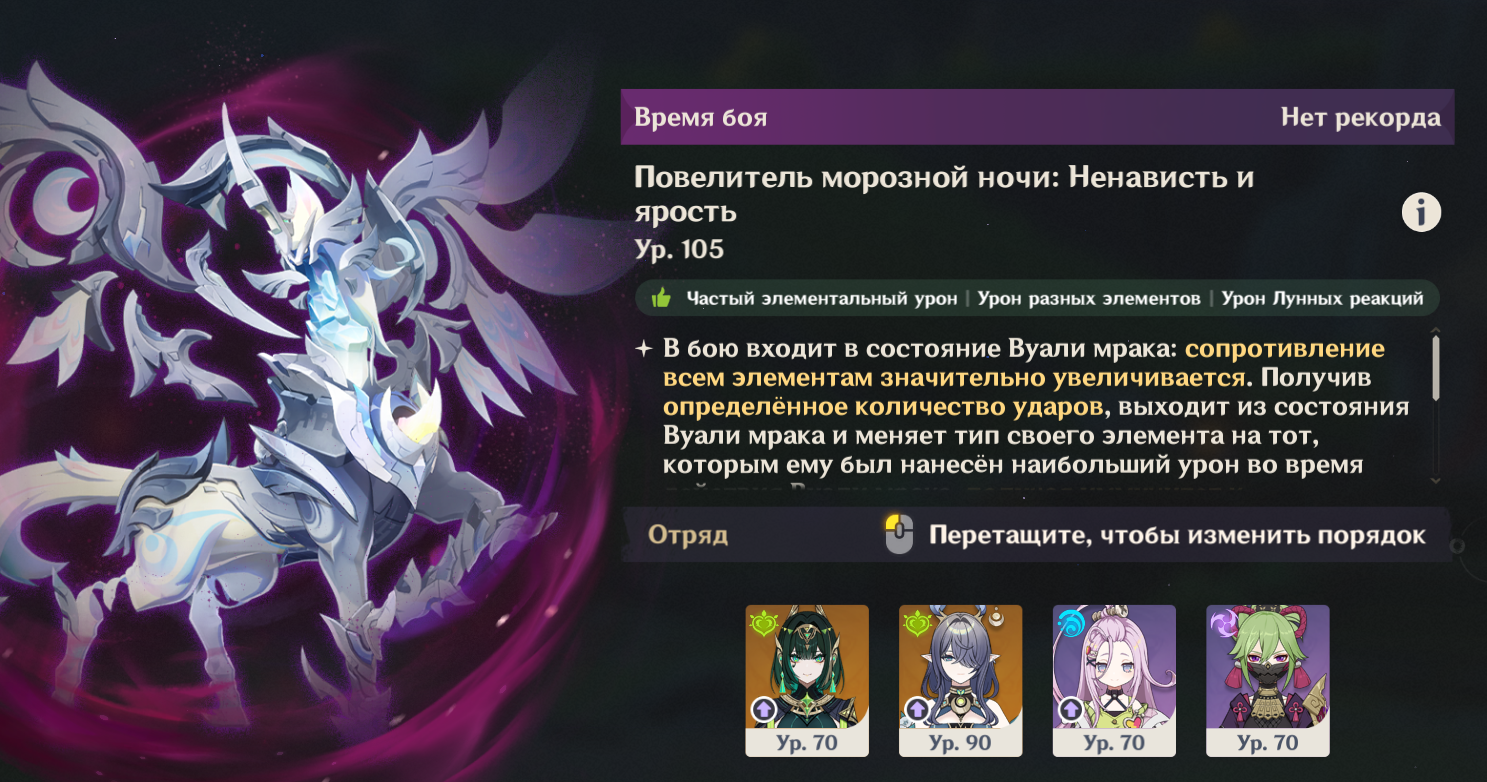Viewport: 1487px width, 782px height.
Task: Click purple upgrade arrow on first character
Action: 763,711
